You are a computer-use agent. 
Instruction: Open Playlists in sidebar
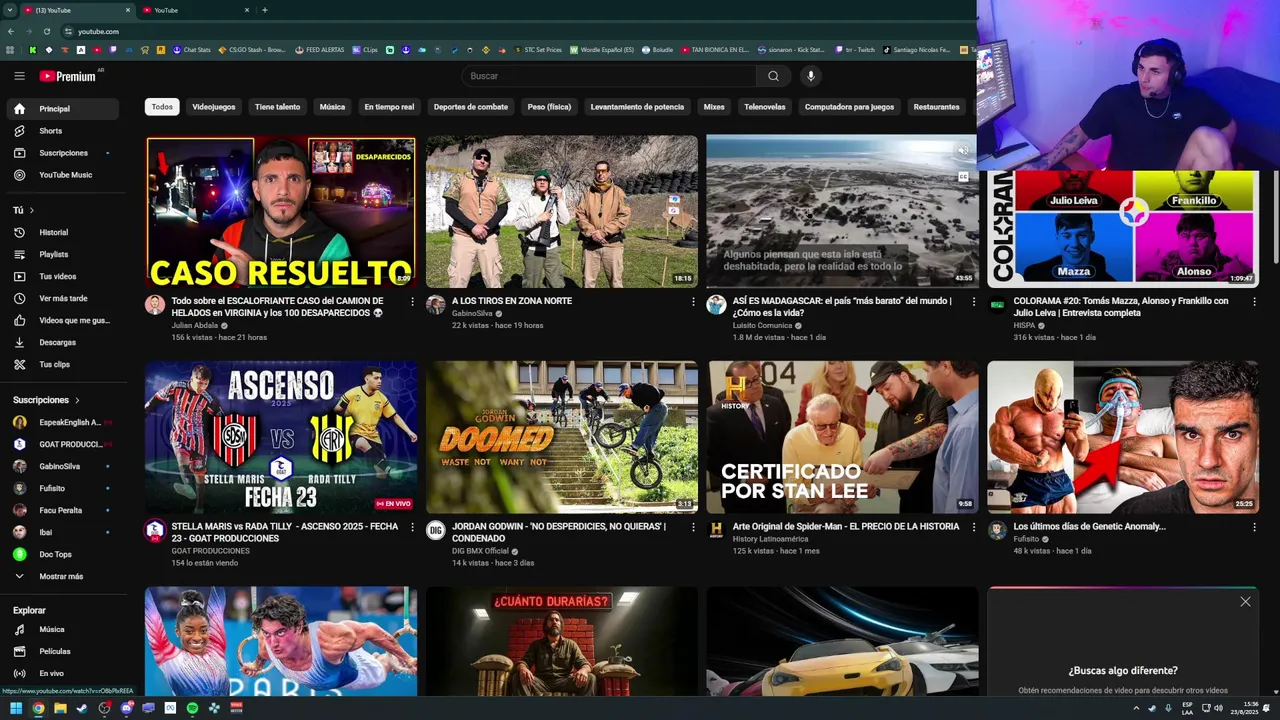coord(64,255)
